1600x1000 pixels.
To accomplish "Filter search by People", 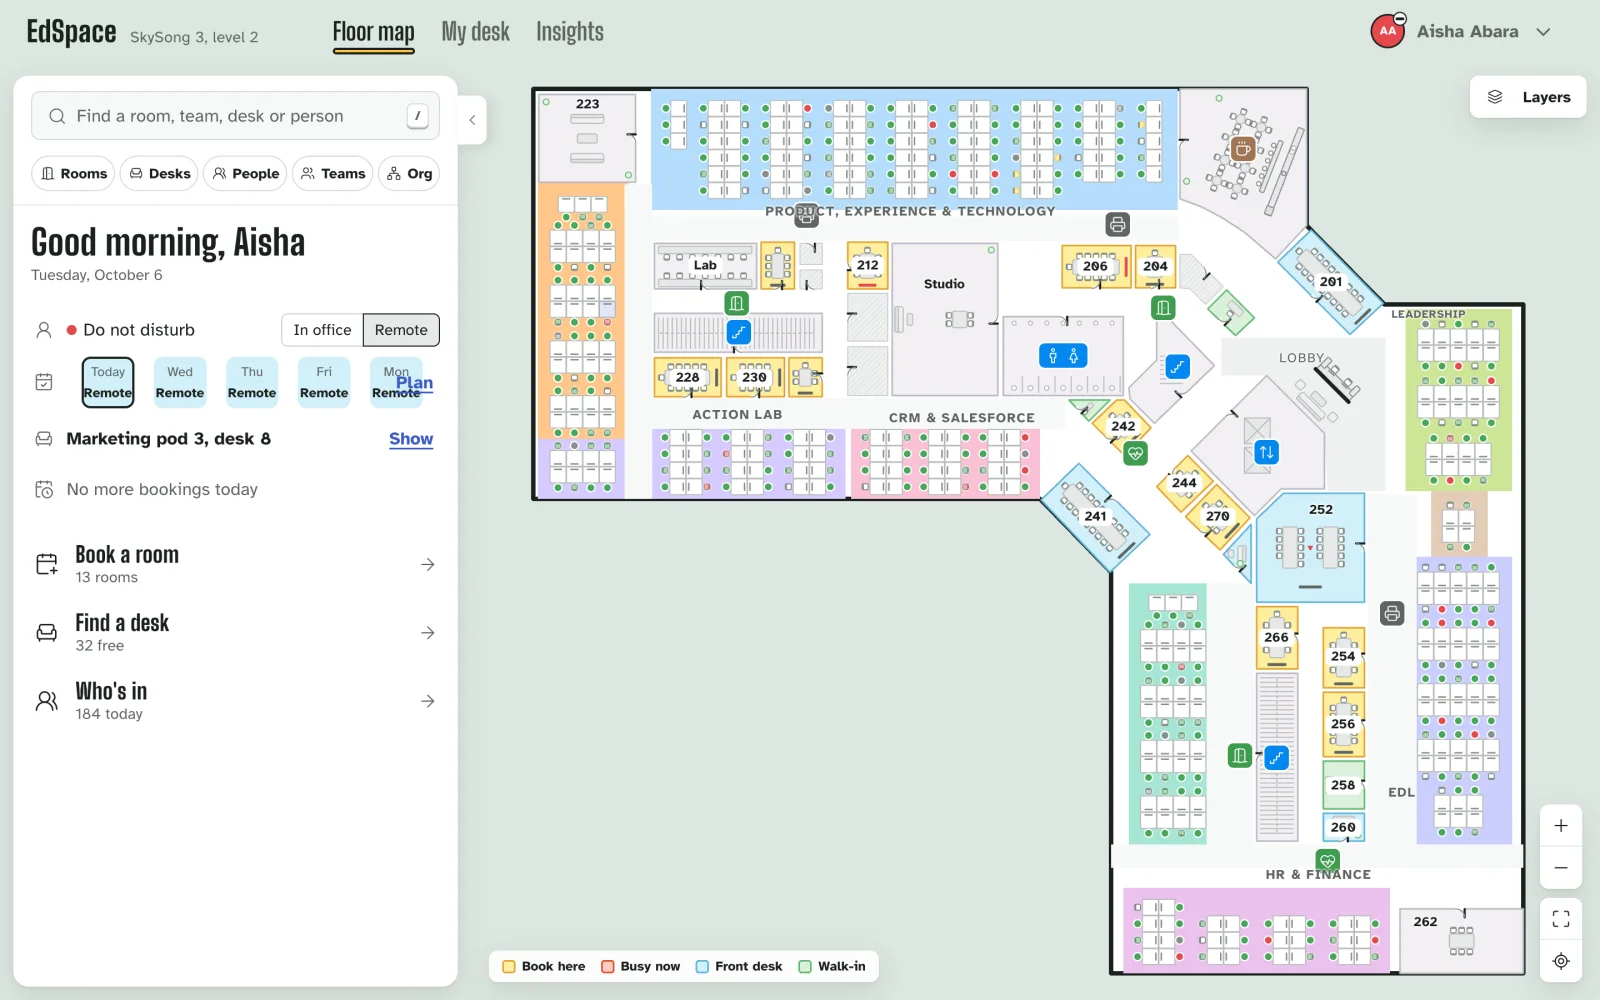I will [x=245, y=173].
